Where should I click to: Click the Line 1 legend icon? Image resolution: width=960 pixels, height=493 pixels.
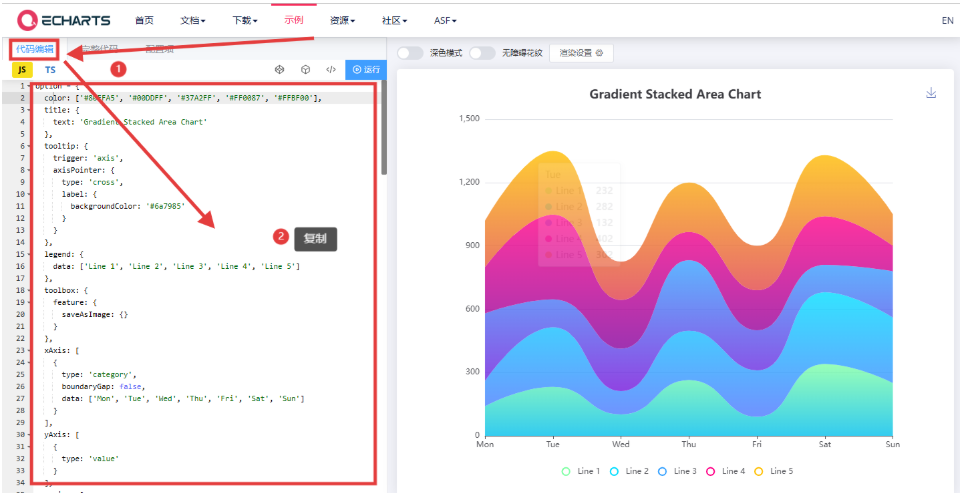(566, 471)
